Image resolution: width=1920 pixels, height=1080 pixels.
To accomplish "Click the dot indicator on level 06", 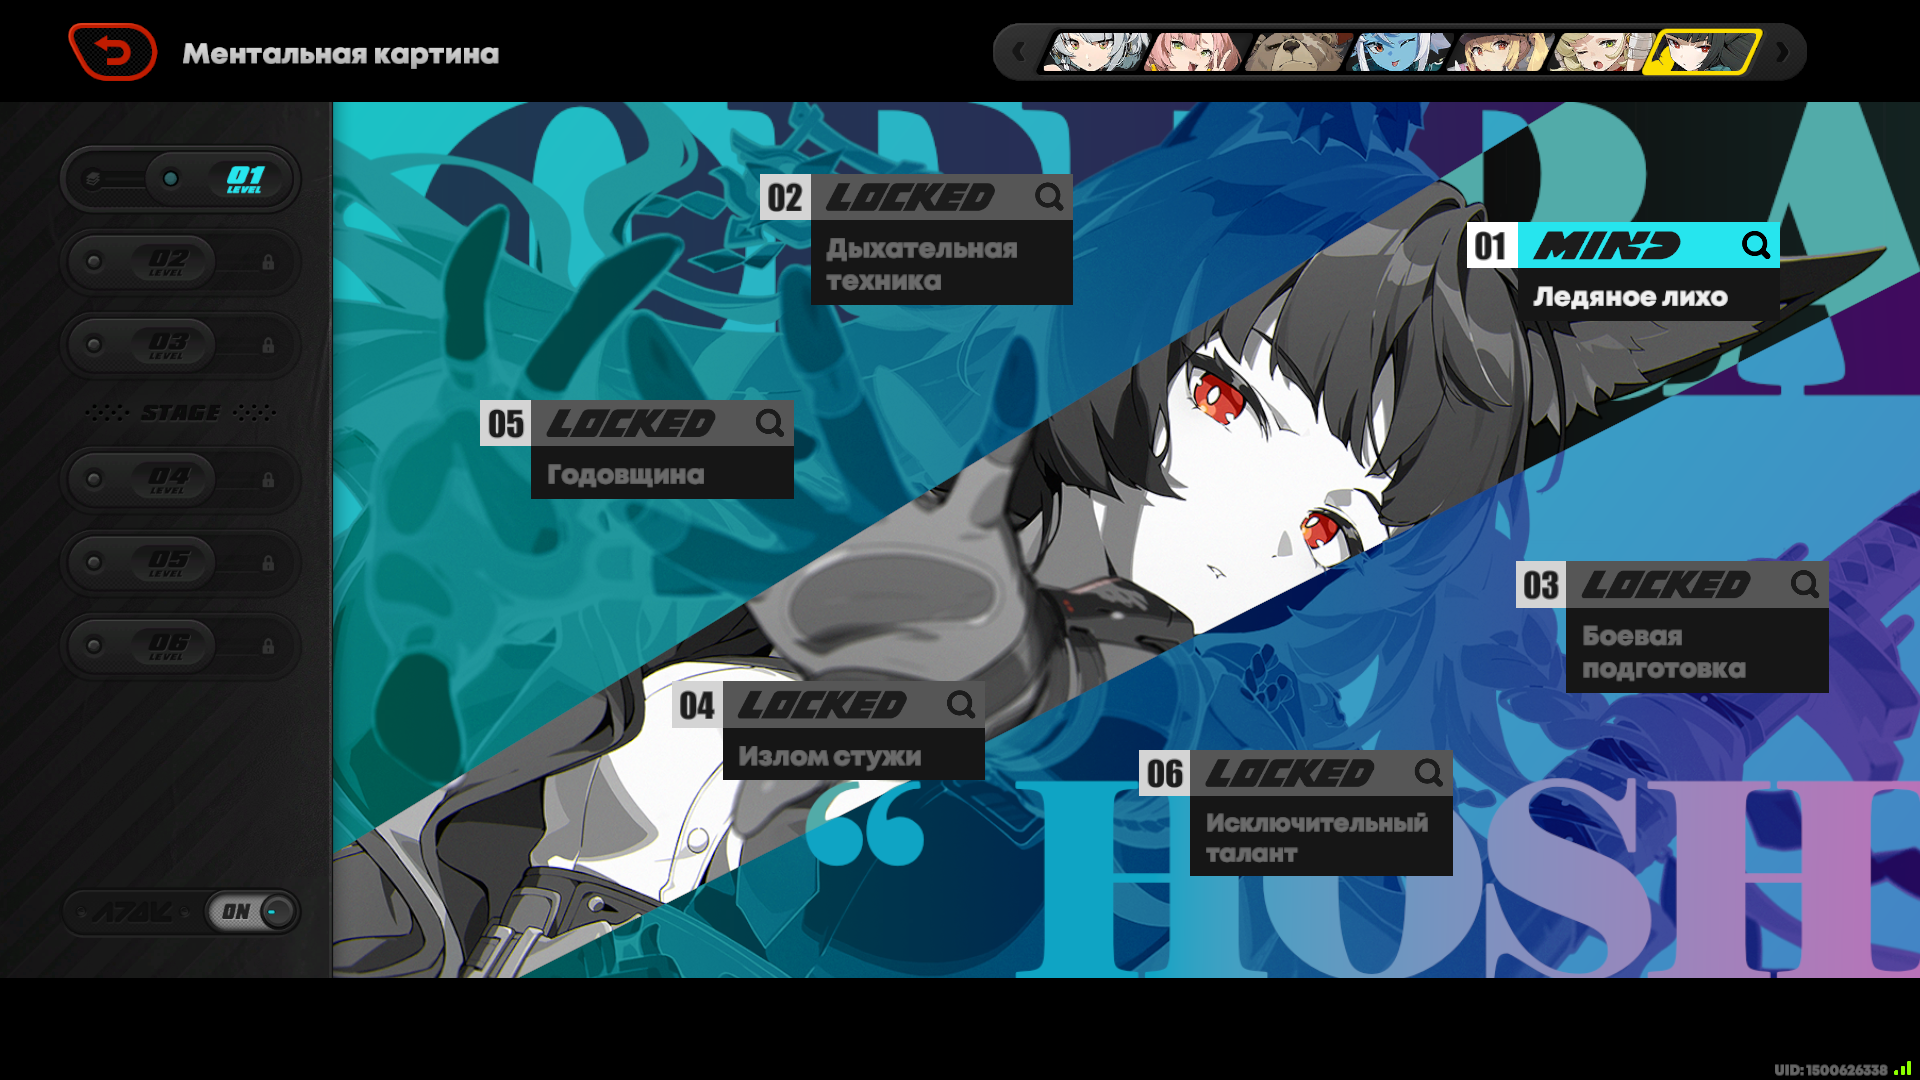I will (94, 646).
